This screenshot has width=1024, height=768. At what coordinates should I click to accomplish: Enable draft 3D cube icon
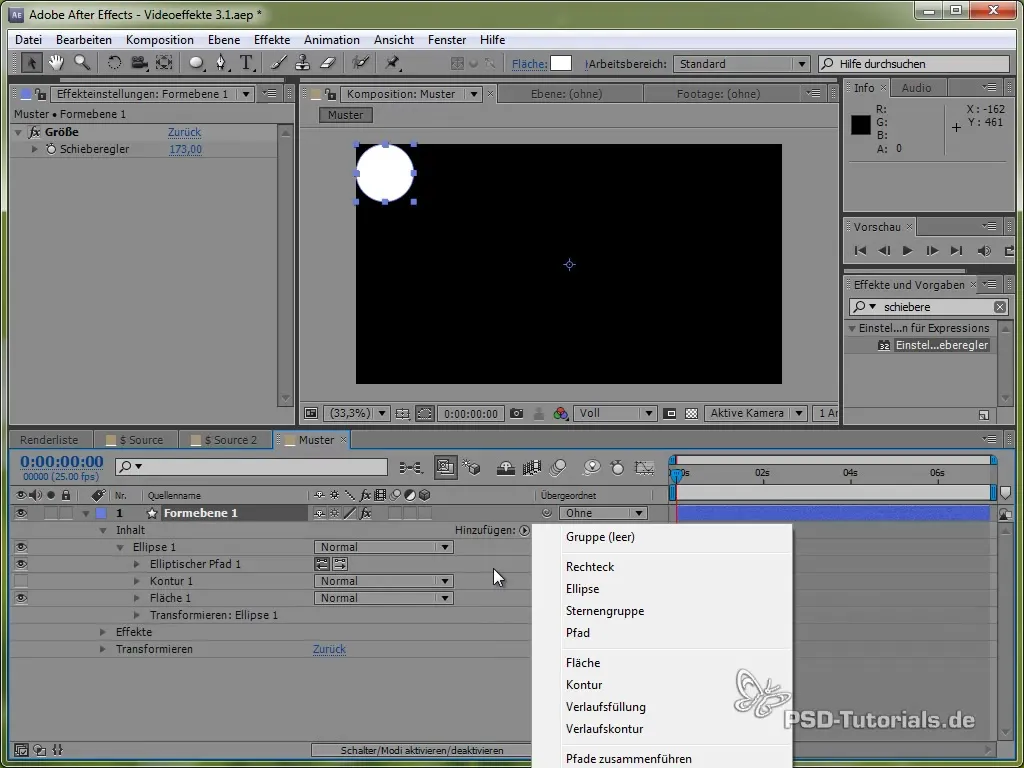(472, 468)
